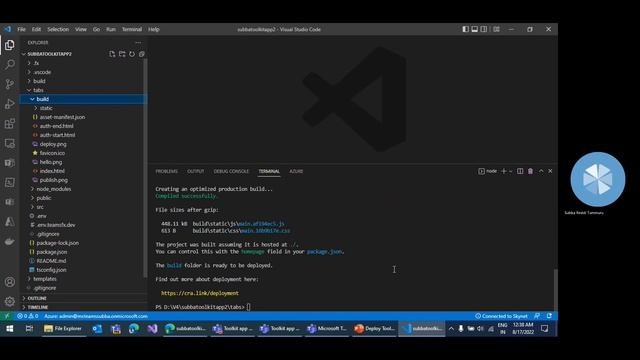Click the feedback icon in status bar
This screenshot has height=360, width=640.
click(x=537, y=316)
